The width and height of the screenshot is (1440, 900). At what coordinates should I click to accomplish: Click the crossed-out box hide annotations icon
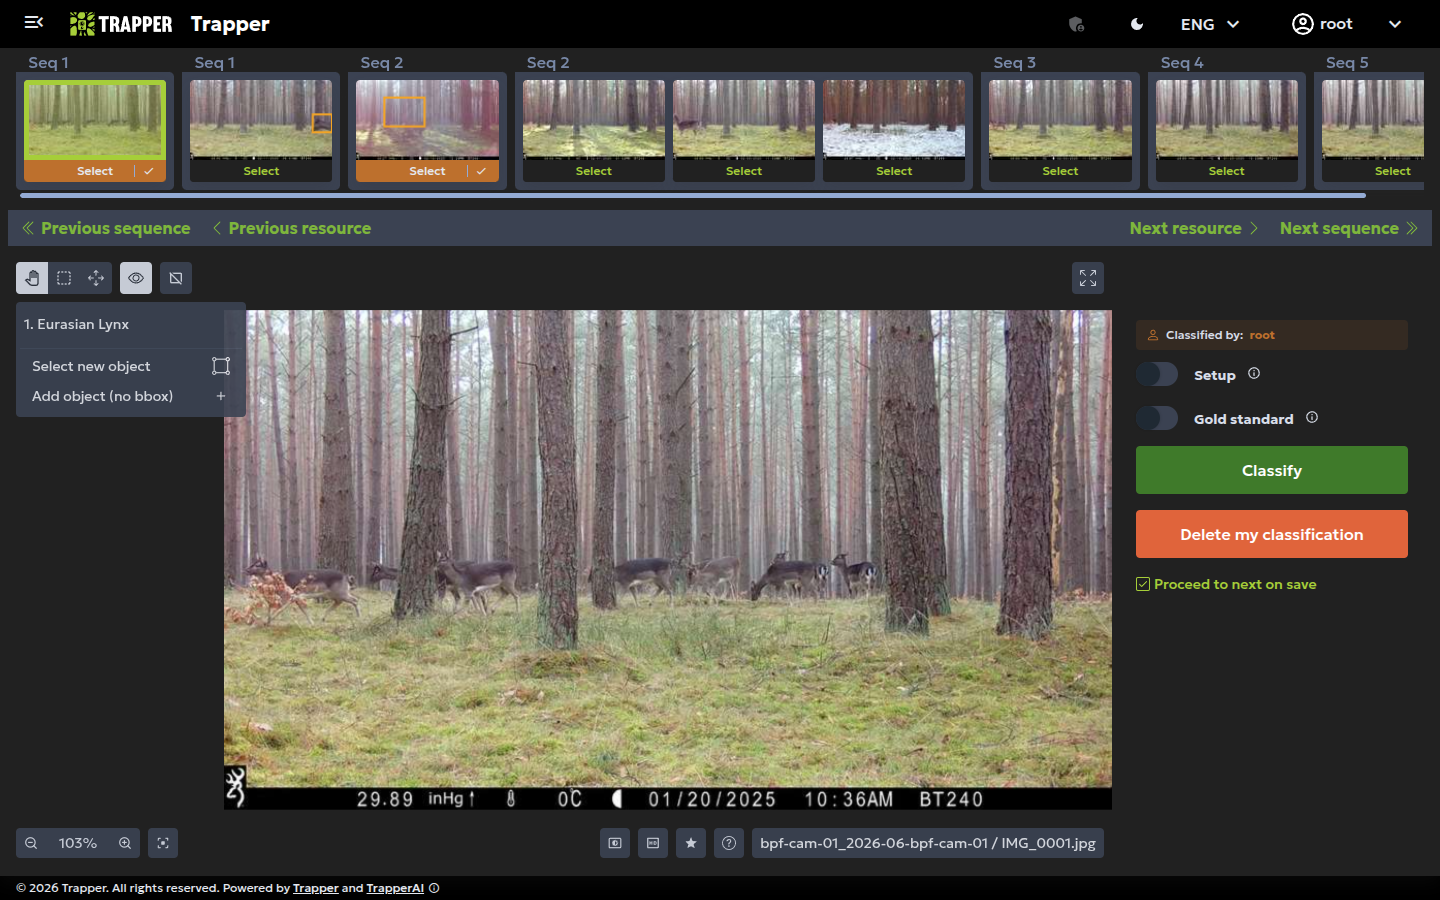click(176, 278)
